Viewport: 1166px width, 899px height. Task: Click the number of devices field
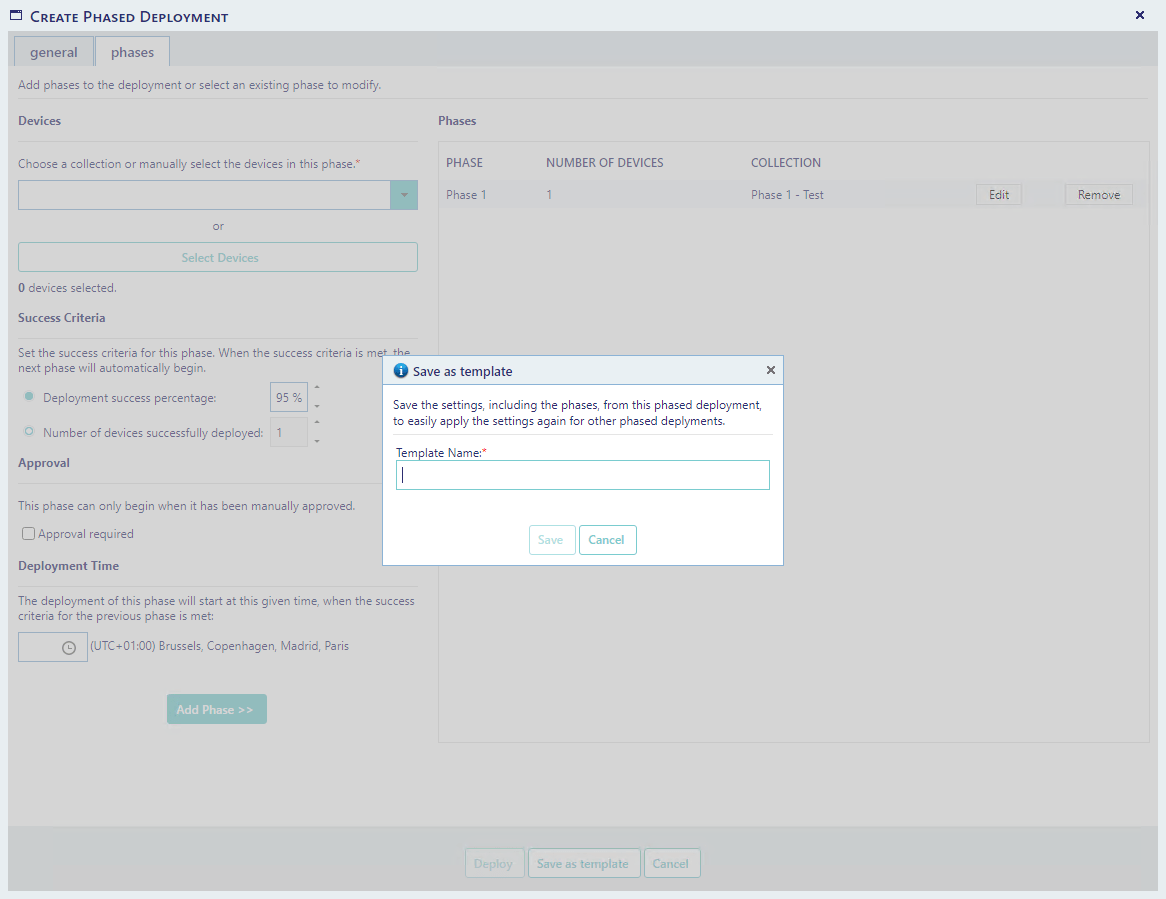point(289,432)
